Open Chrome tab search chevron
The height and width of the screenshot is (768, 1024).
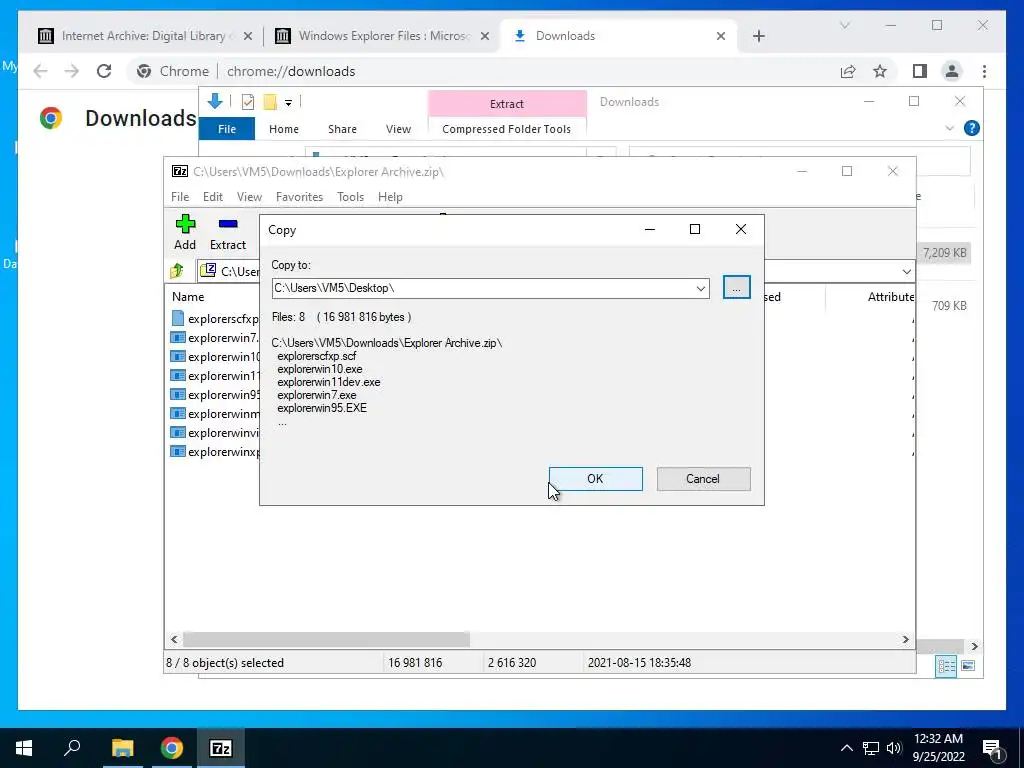(844, 25)
